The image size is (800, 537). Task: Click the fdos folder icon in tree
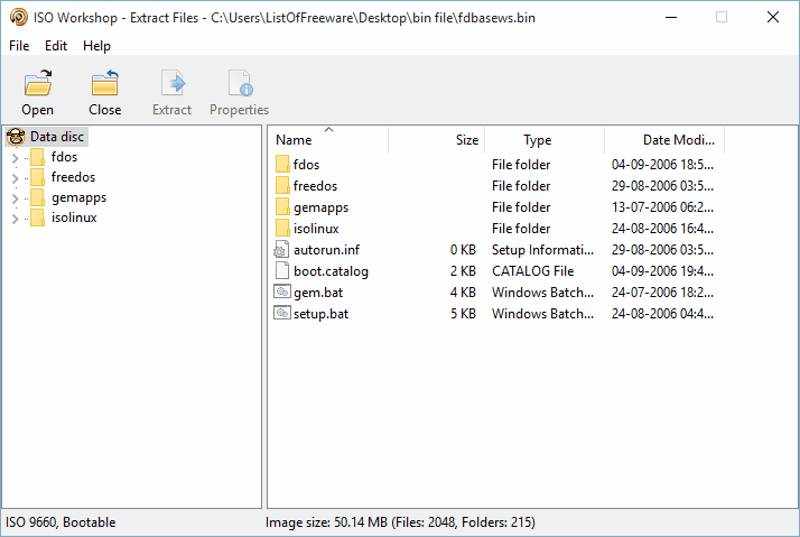[x=37, y=157]
